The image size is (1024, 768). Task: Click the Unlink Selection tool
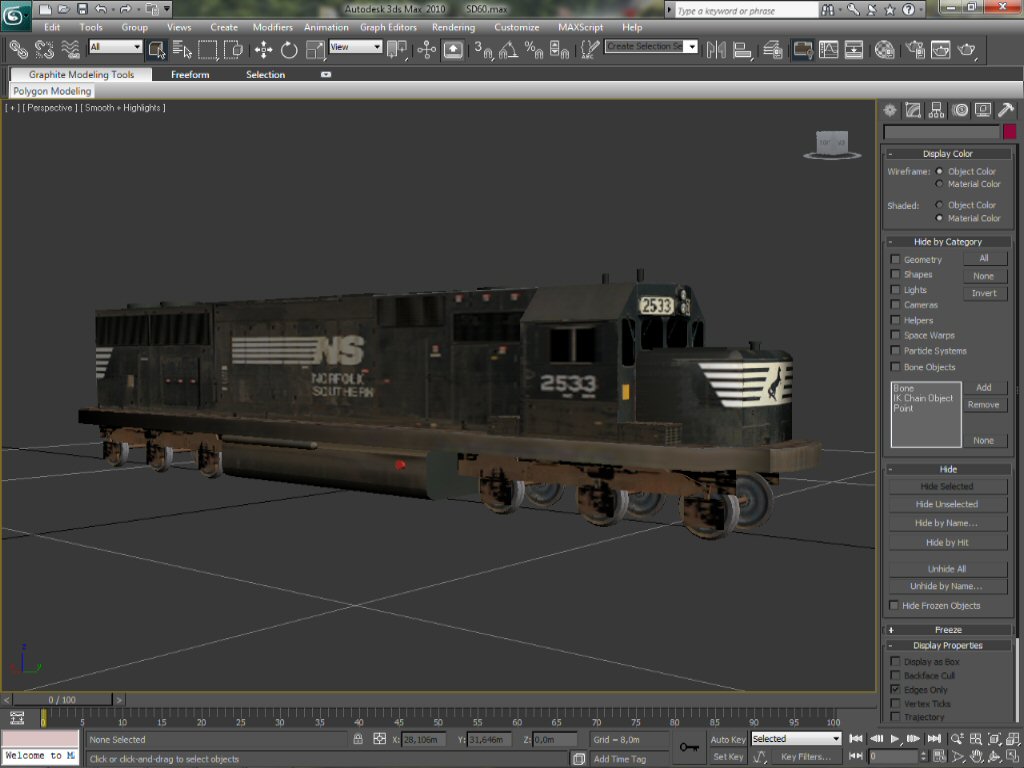pos(44,50)
